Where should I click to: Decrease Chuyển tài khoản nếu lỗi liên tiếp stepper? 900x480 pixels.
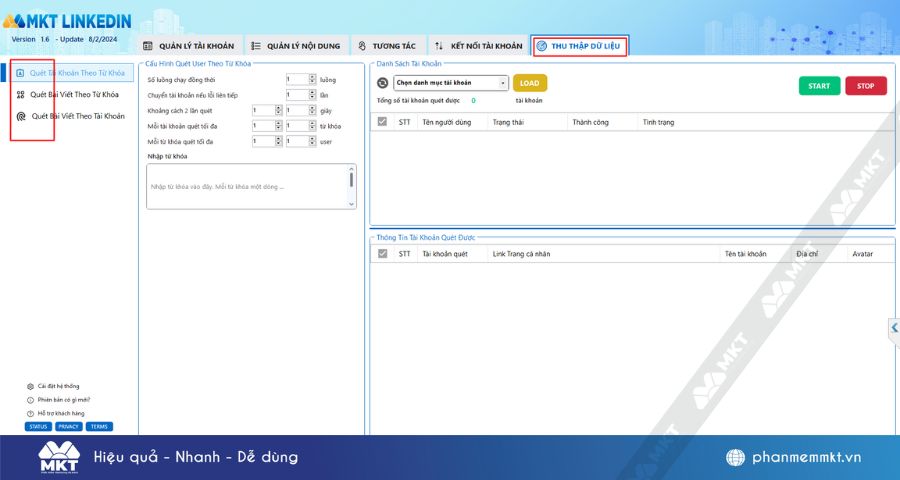tap(312, 98)
